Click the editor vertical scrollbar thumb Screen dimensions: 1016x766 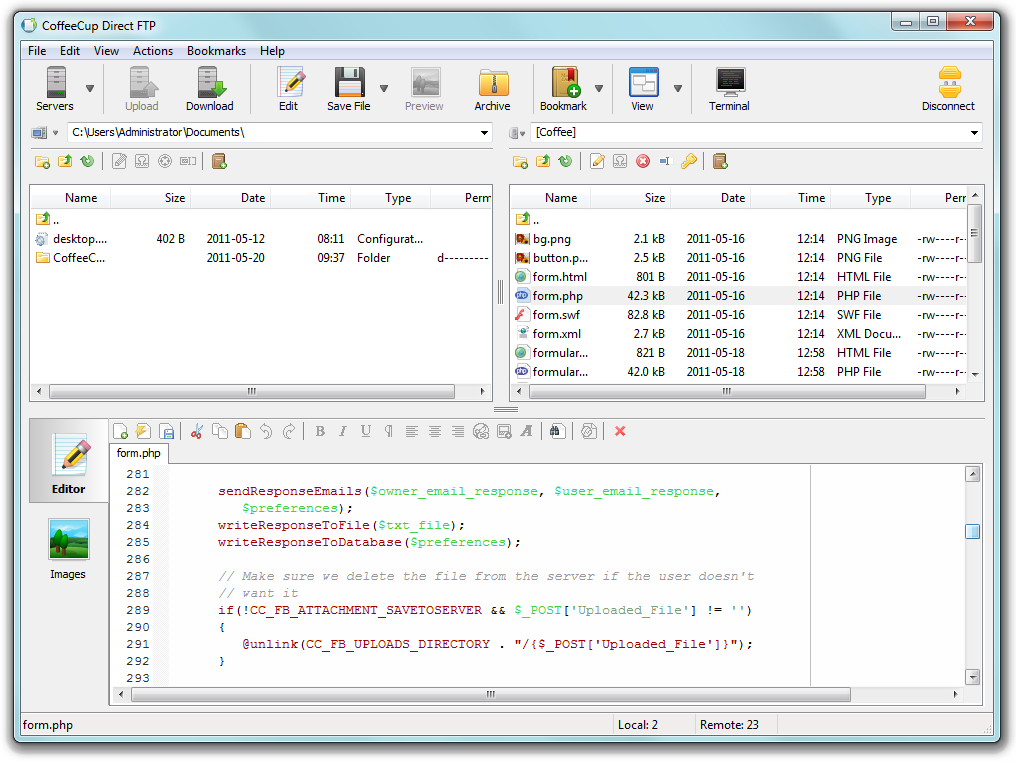(x=972, y=532)
